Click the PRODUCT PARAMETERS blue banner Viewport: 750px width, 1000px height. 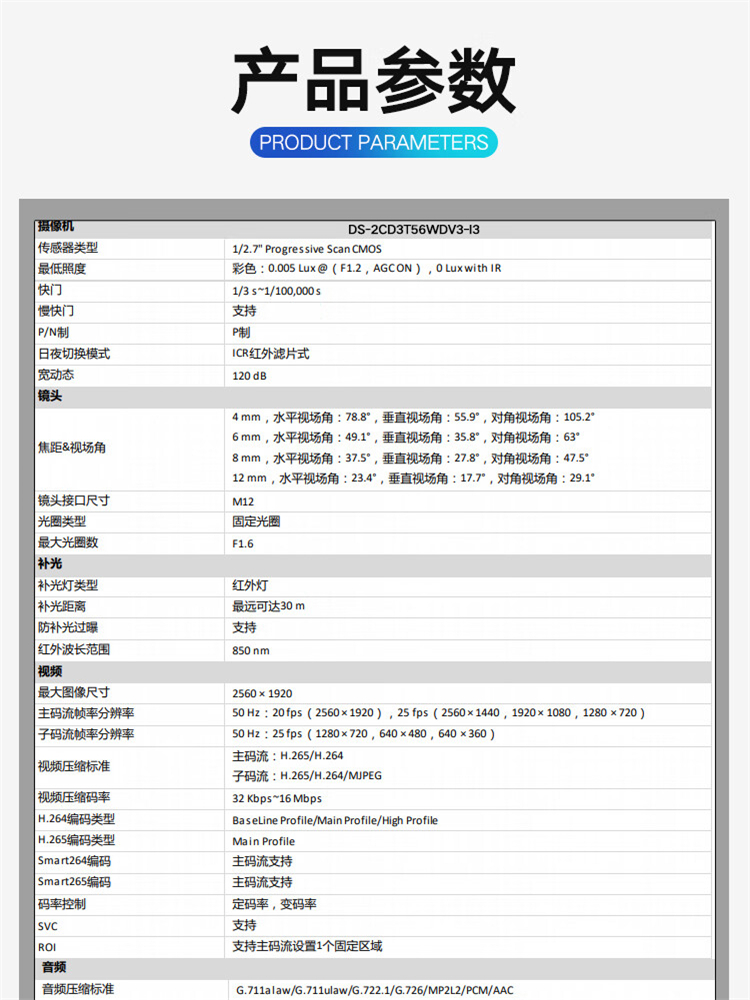(374, 142)
